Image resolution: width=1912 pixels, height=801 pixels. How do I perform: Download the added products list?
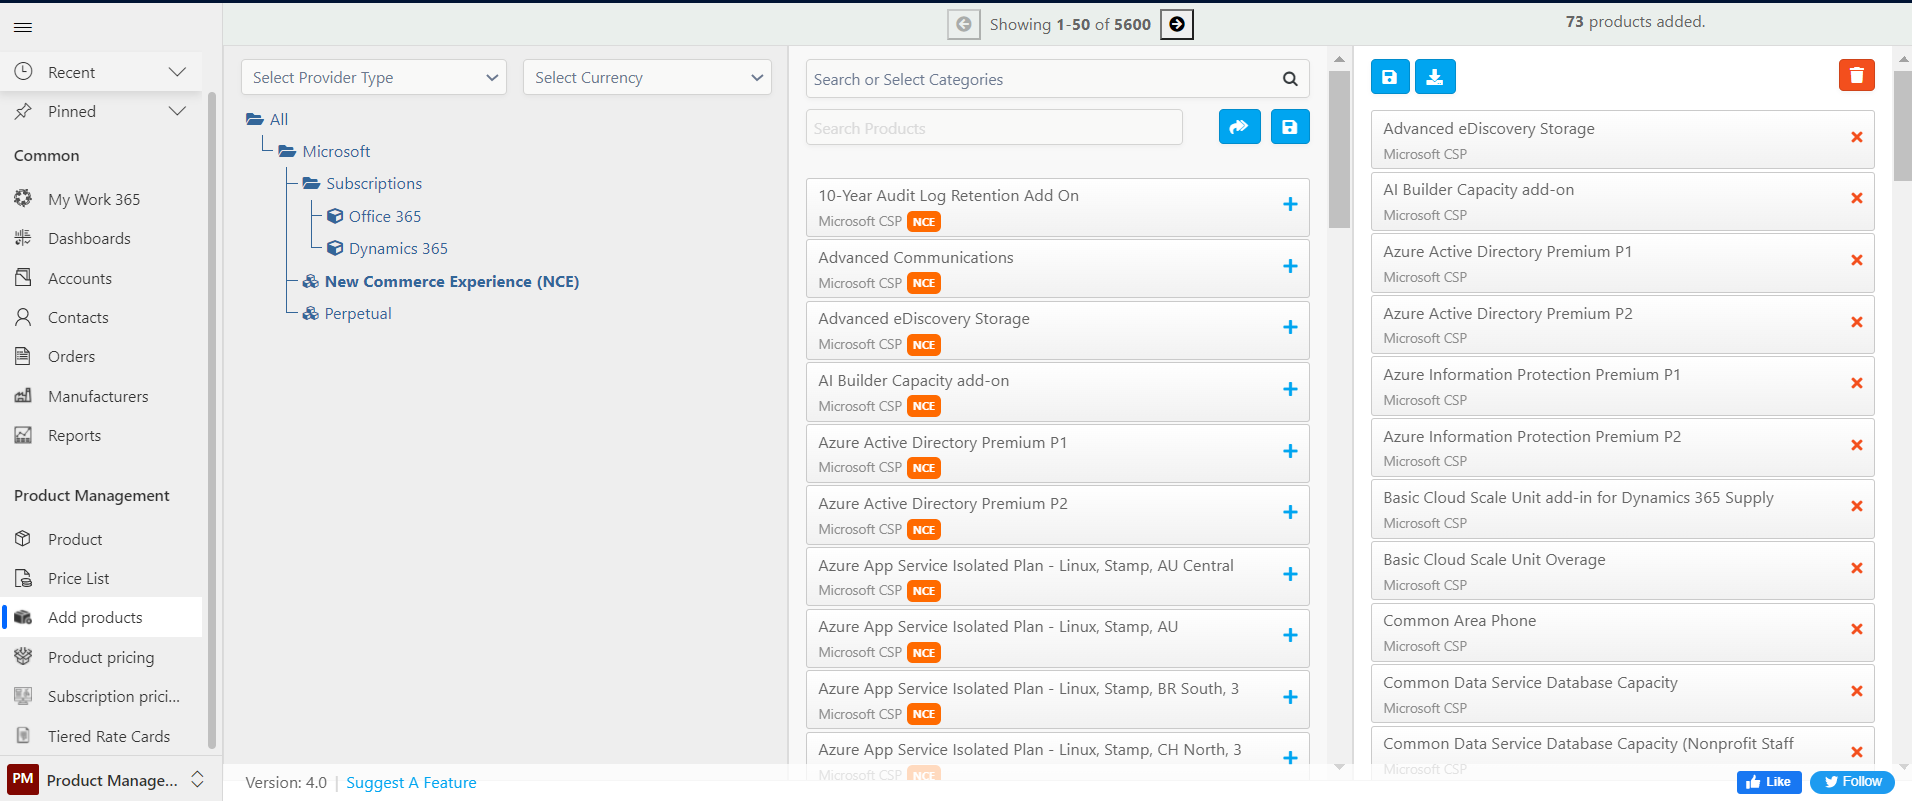pyautogui.click(x=1435, y=76)
